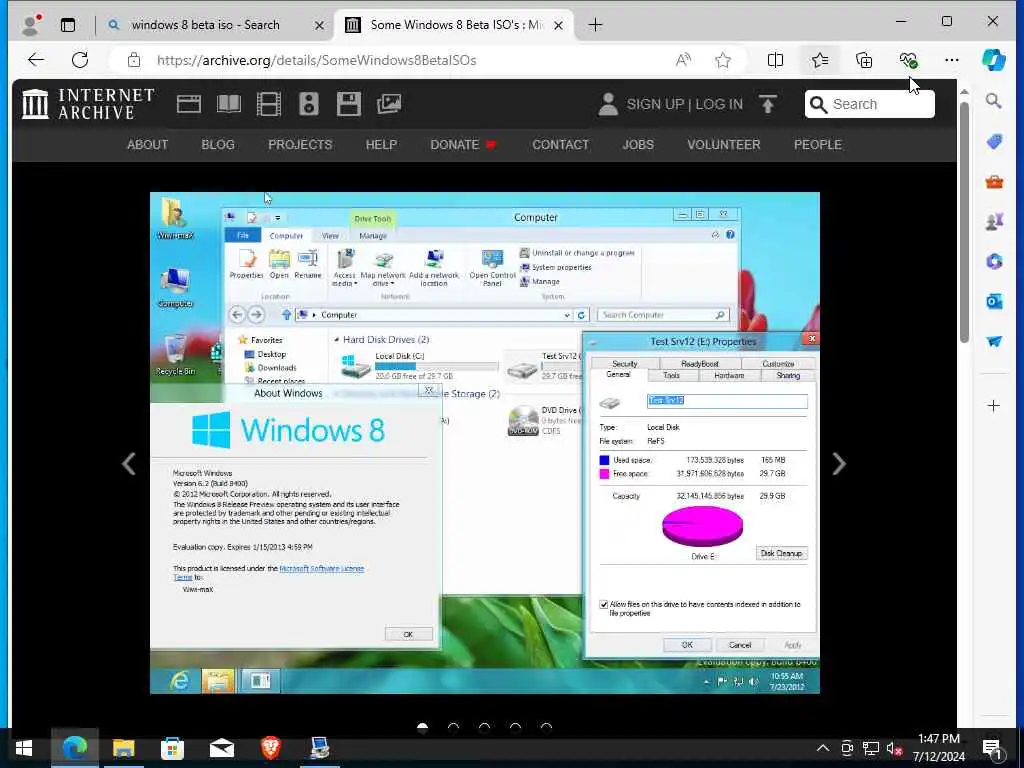Open the JOBS nav item
Viewport: 1024px width, 768px height.
point(638,144)
